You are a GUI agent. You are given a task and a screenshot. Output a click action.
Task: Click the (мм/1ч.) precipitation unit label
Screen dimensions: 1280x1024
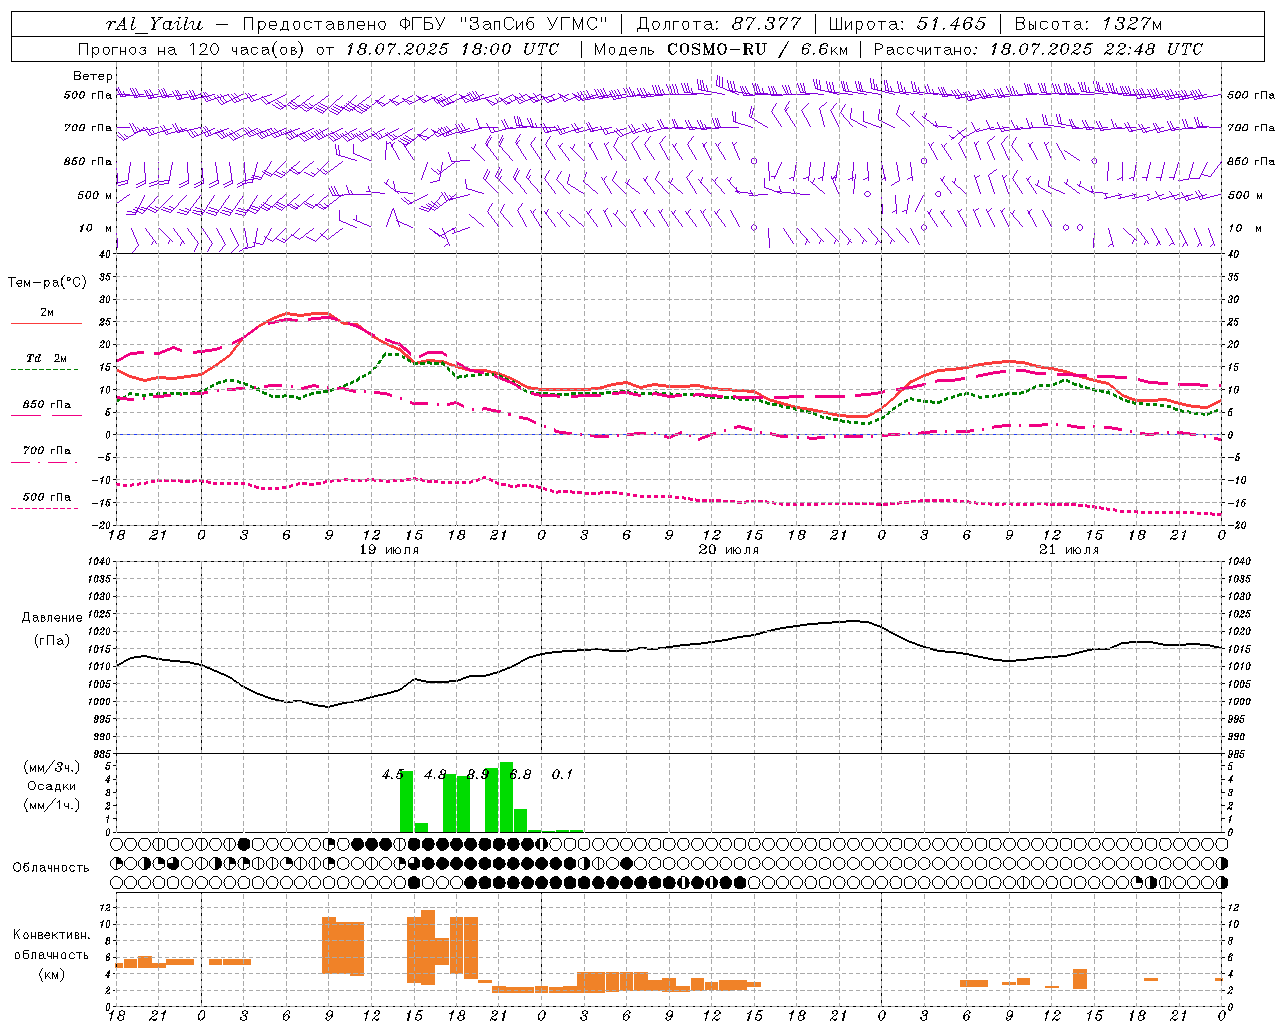(x=52, y=804)
